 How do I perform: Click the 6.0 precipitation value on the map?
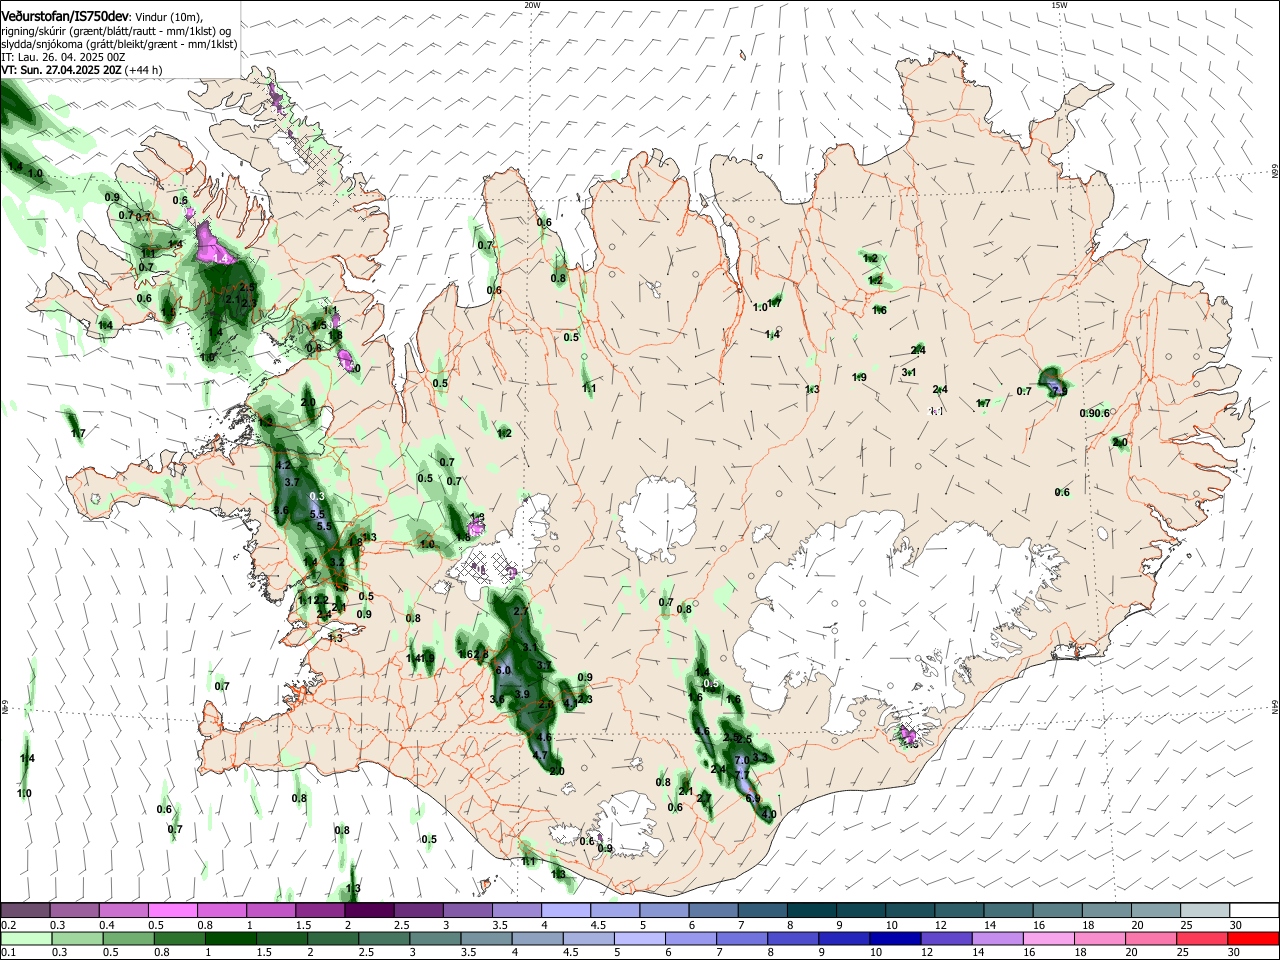tap(503, 671)
